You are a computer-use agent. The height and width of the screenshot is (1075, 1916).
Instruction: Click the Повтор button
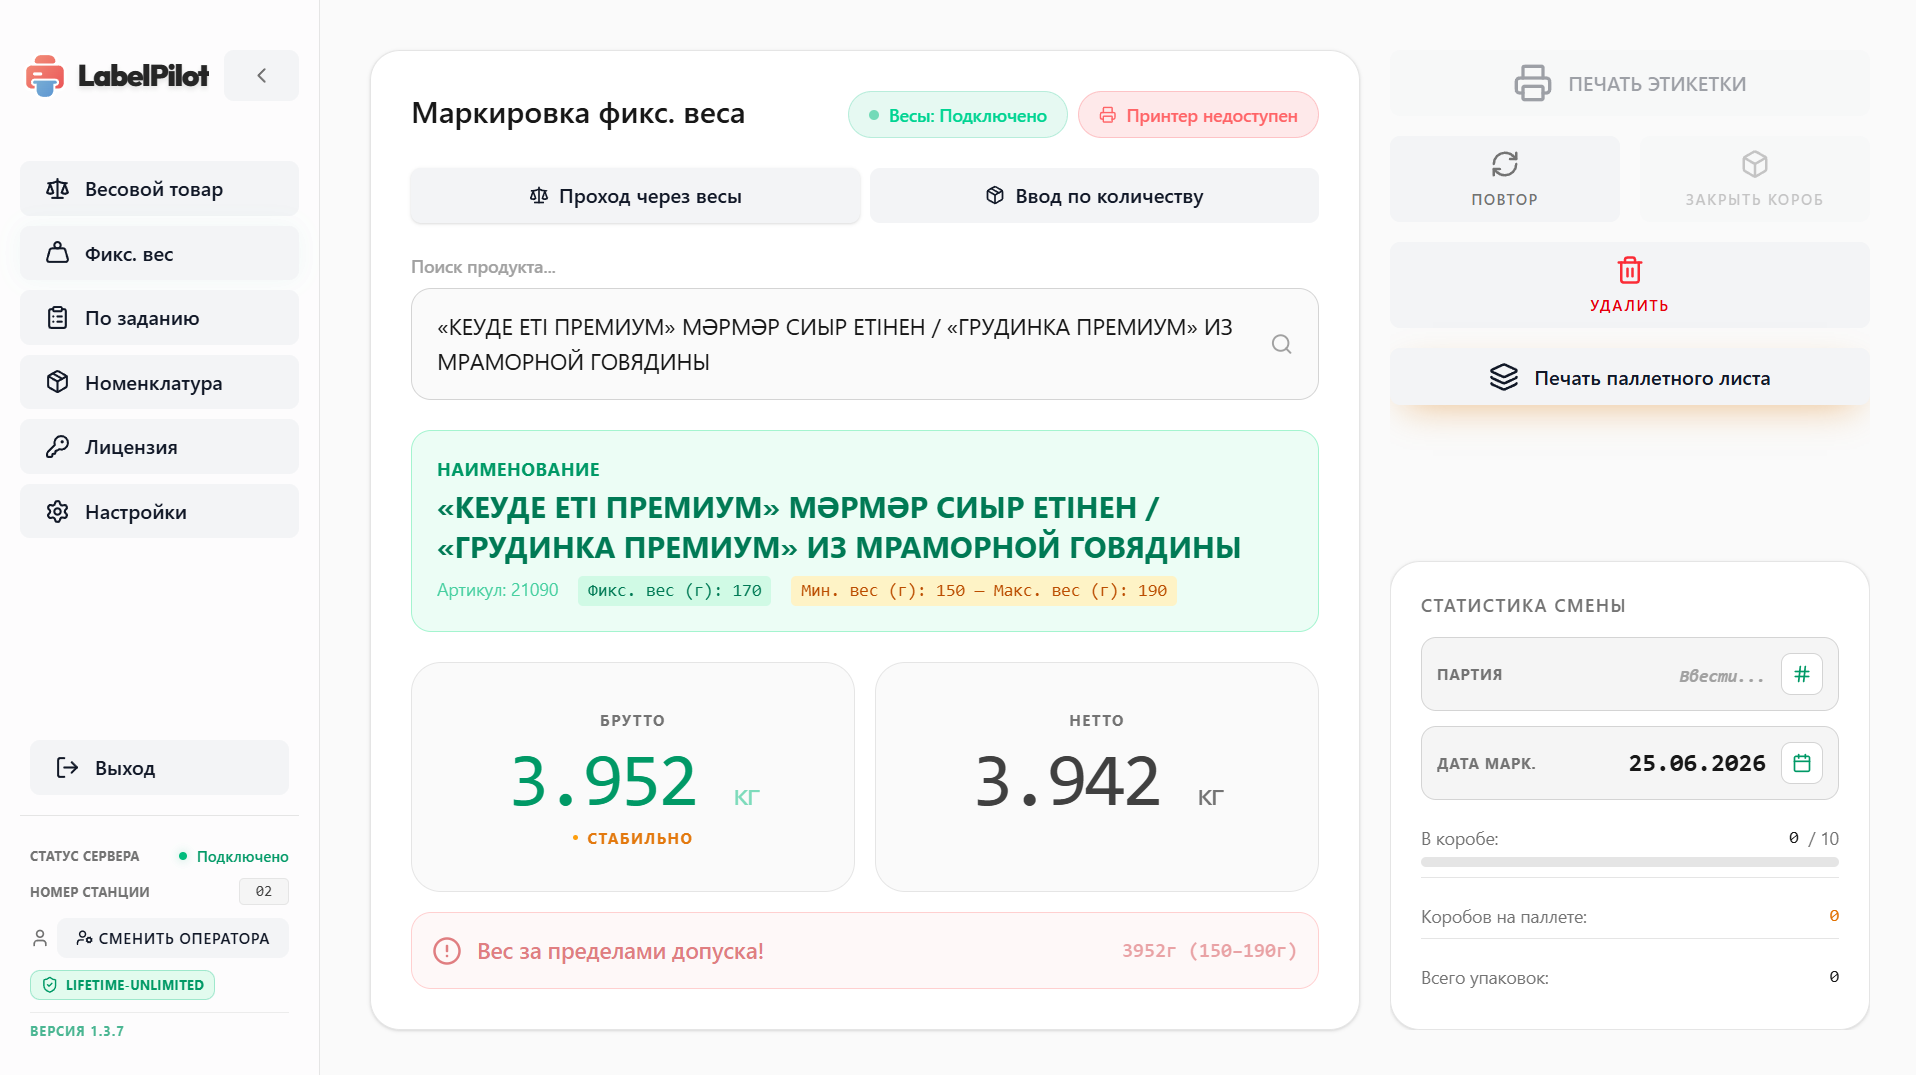[x=1505, y=179]
